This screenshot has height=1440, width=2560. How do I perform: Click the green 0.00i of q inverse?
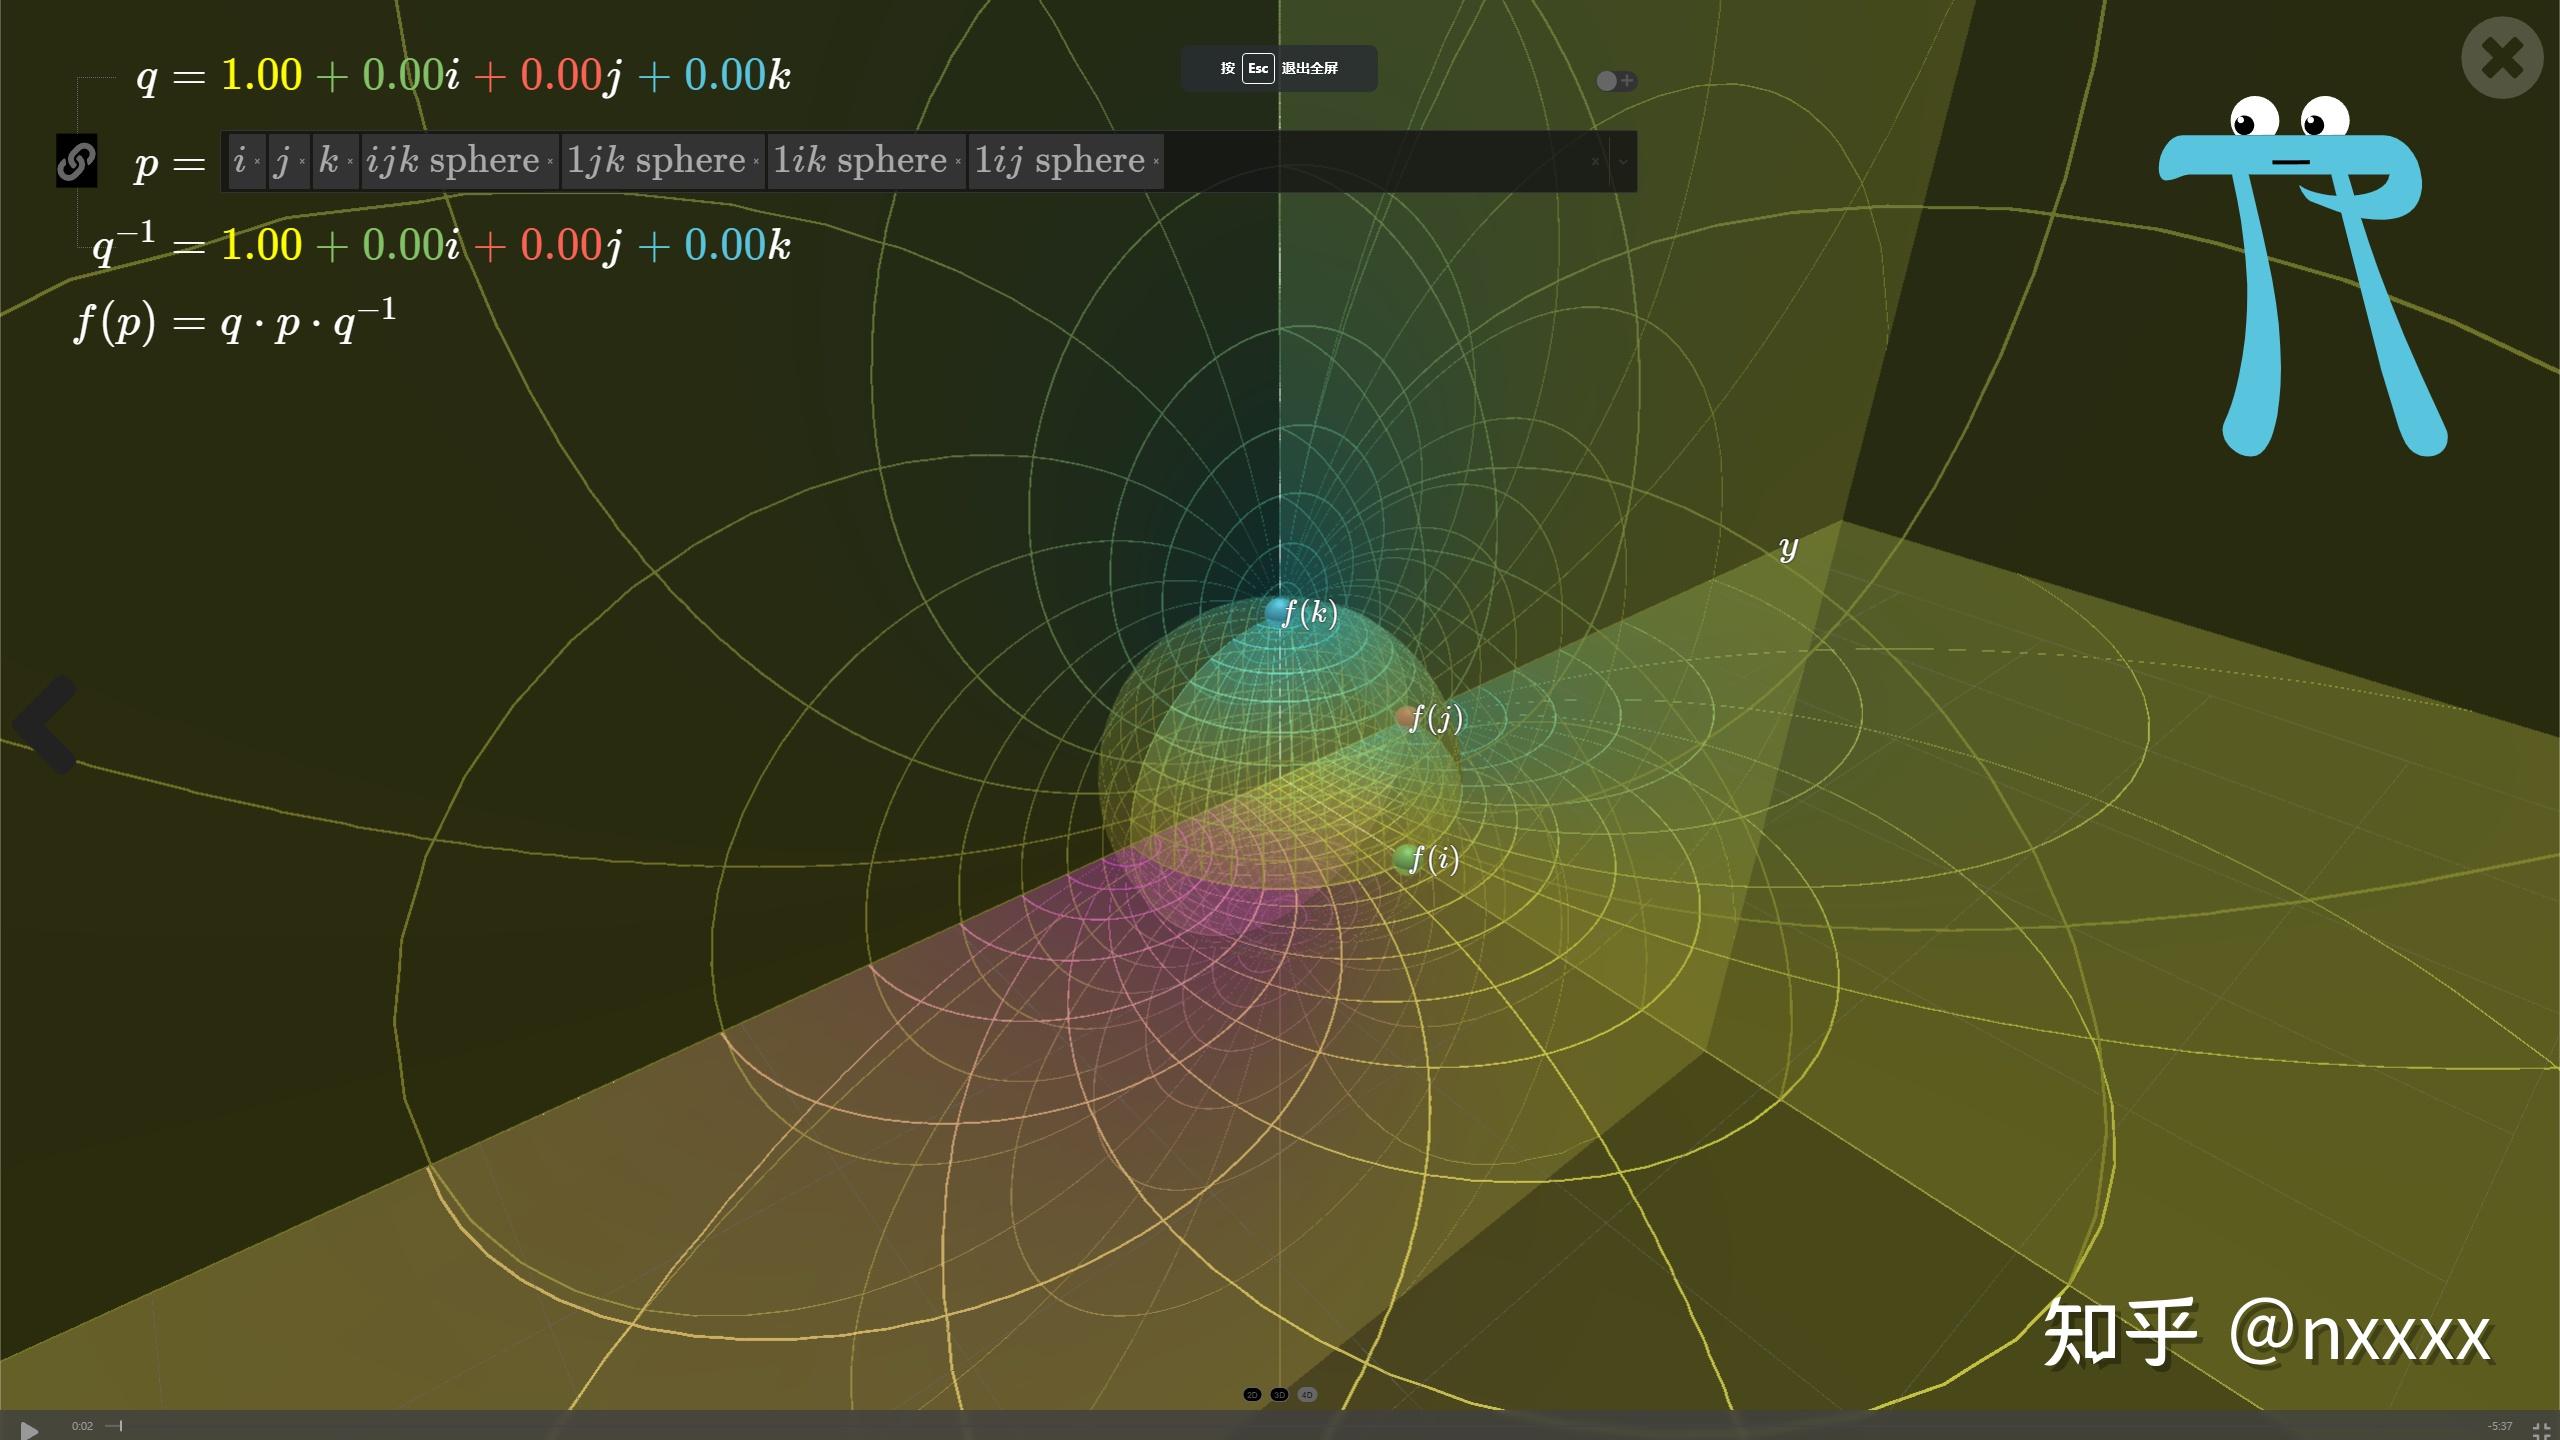tap(411, 246)
